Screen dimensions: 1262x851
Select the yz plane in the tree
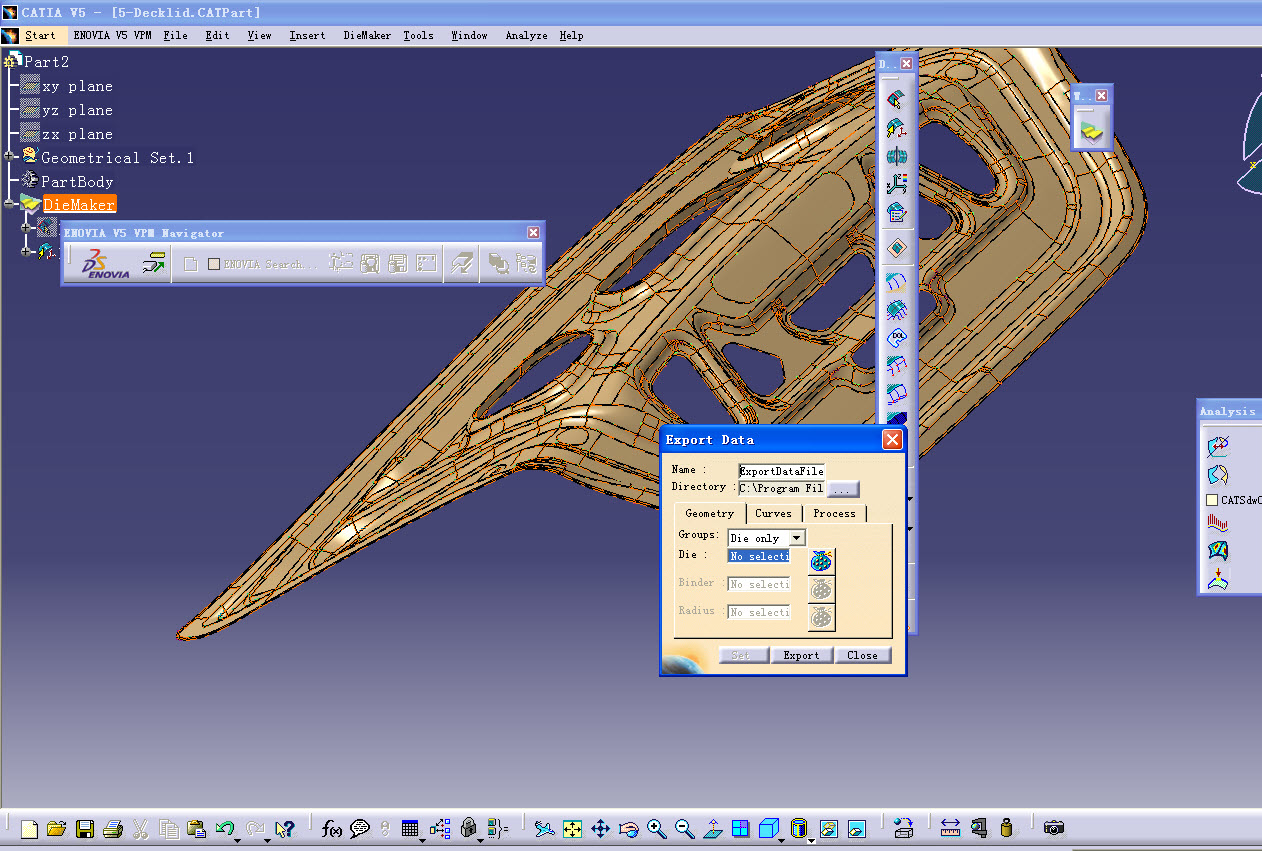tap(77, 110)
